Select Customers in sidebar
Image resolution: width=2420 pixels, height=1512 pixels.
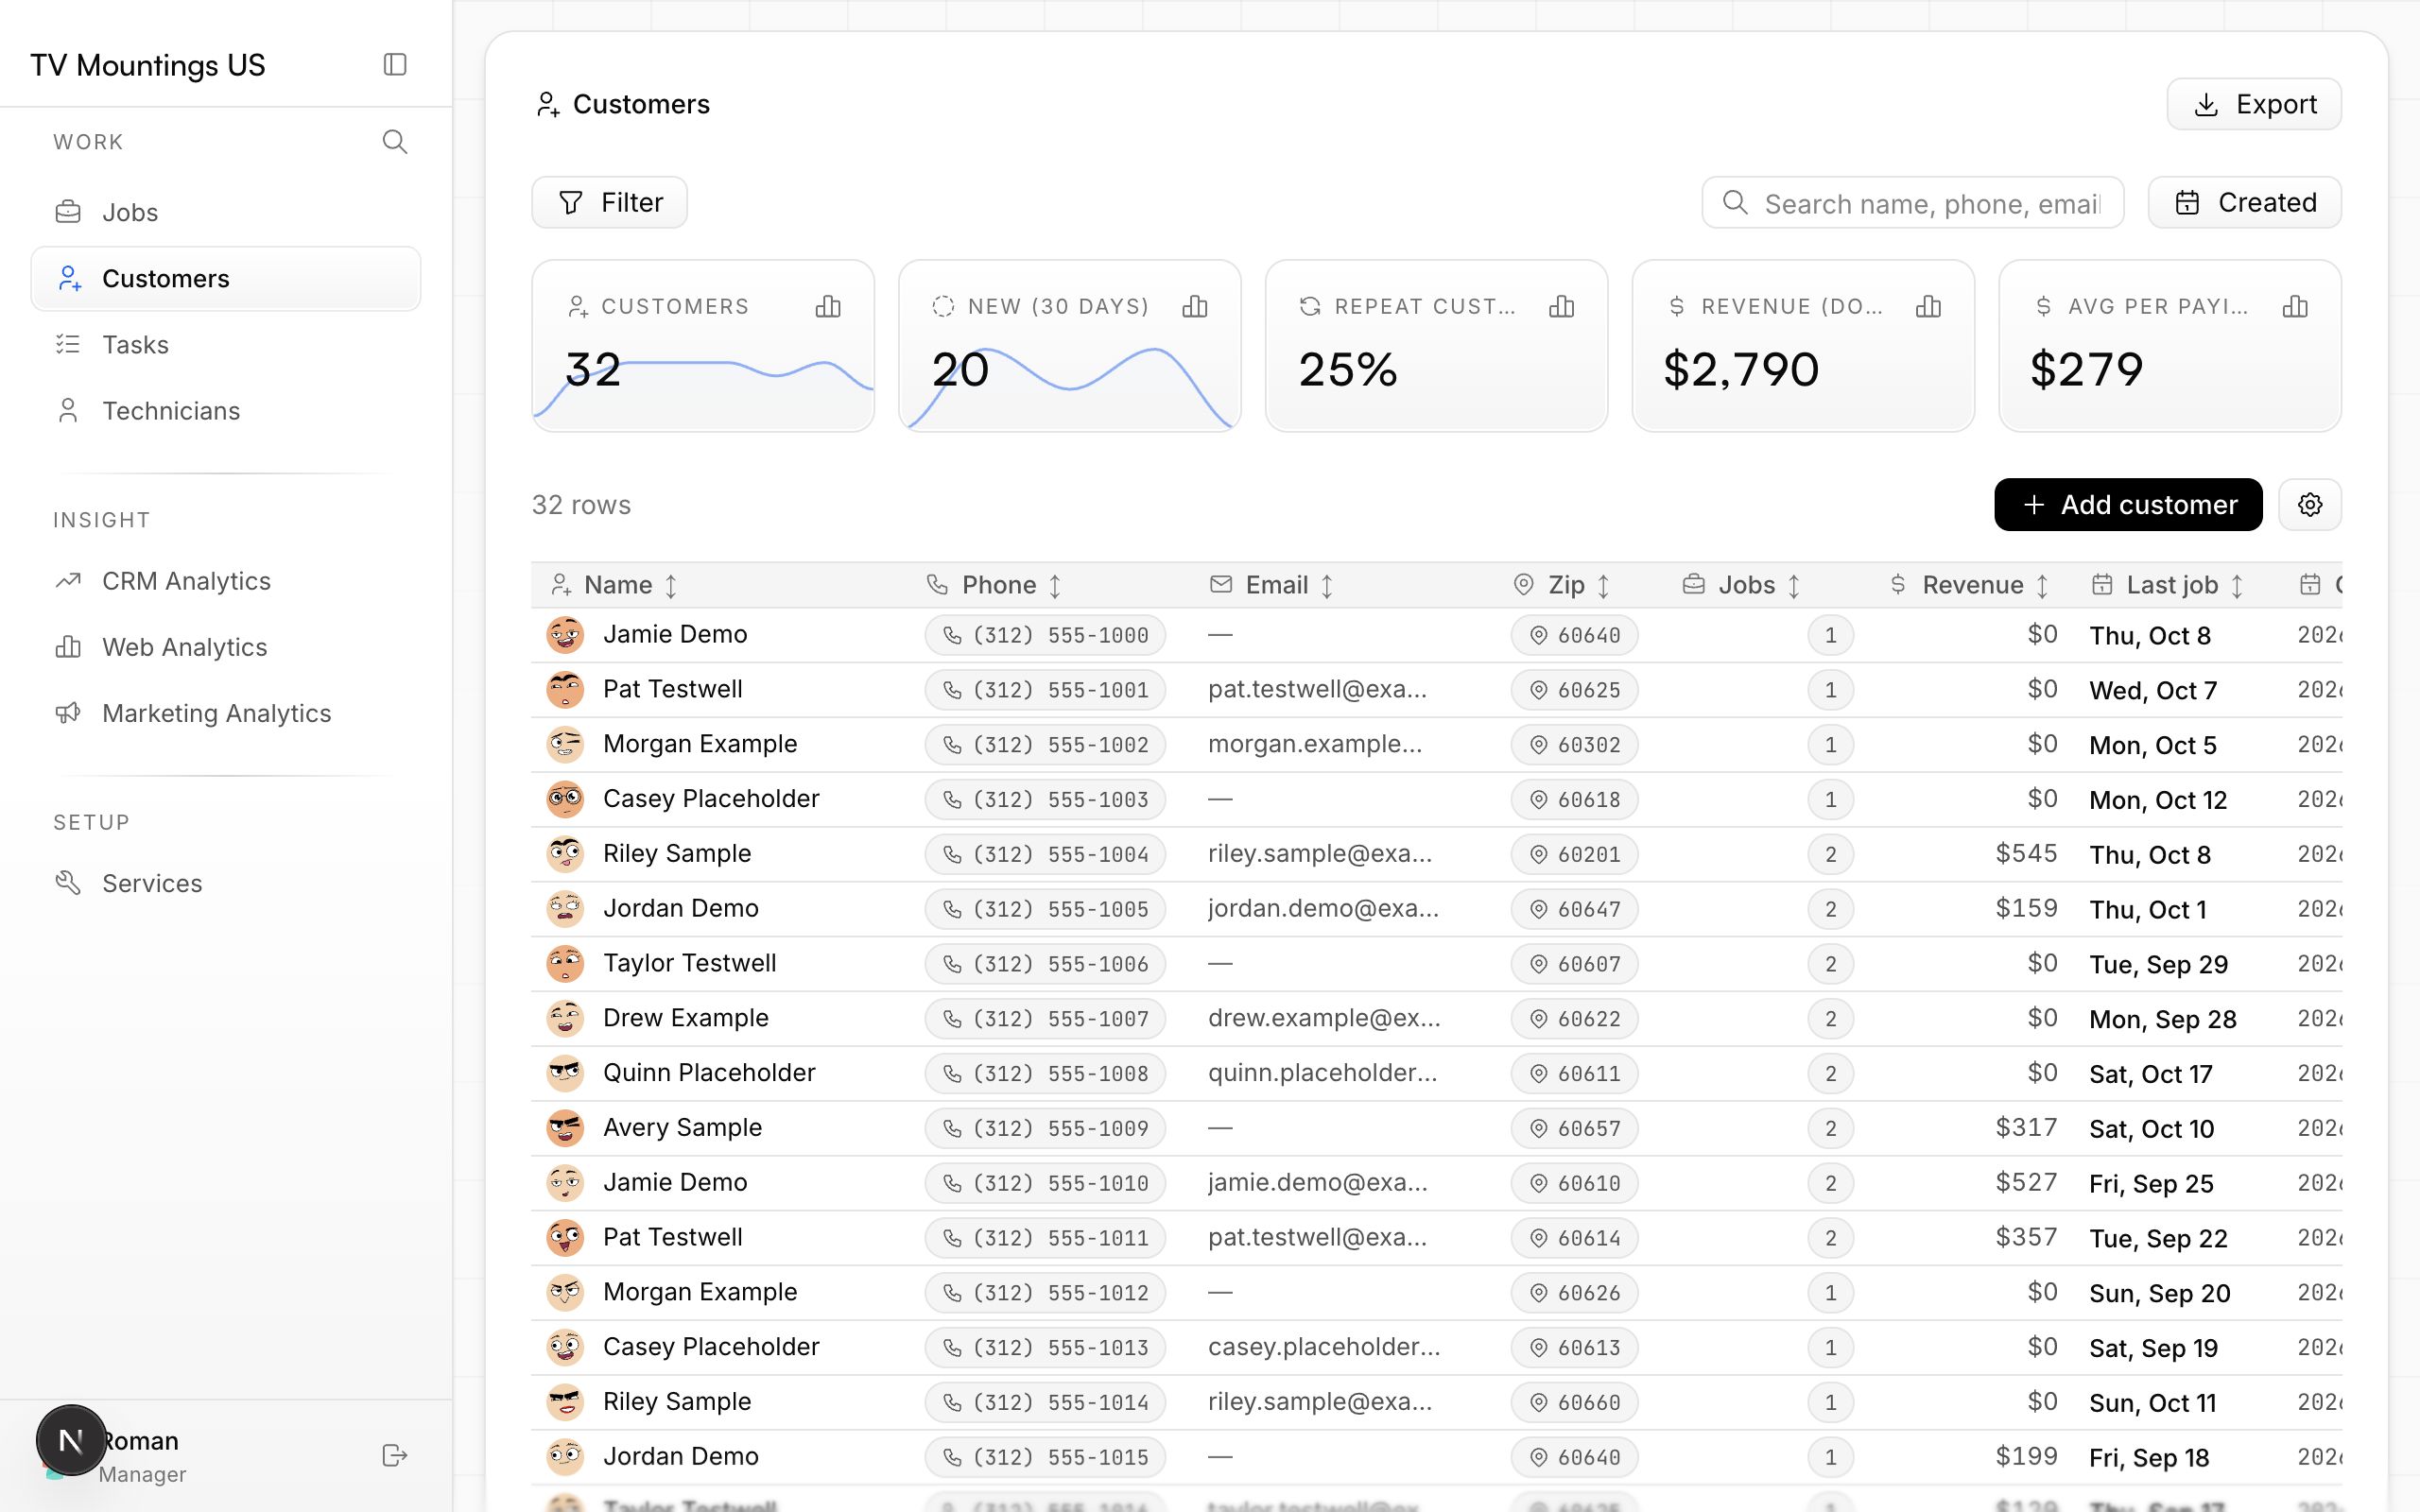click(226, 279)
